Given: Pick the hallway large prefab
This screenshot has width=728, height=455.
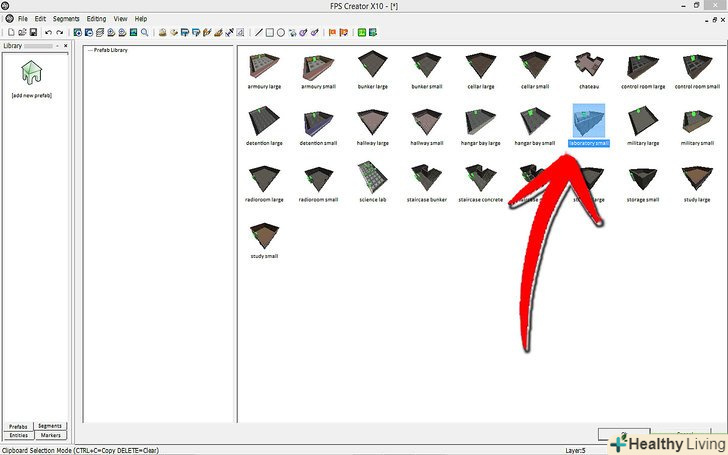Looking at the screenshot, I should (x=373, y=126).
